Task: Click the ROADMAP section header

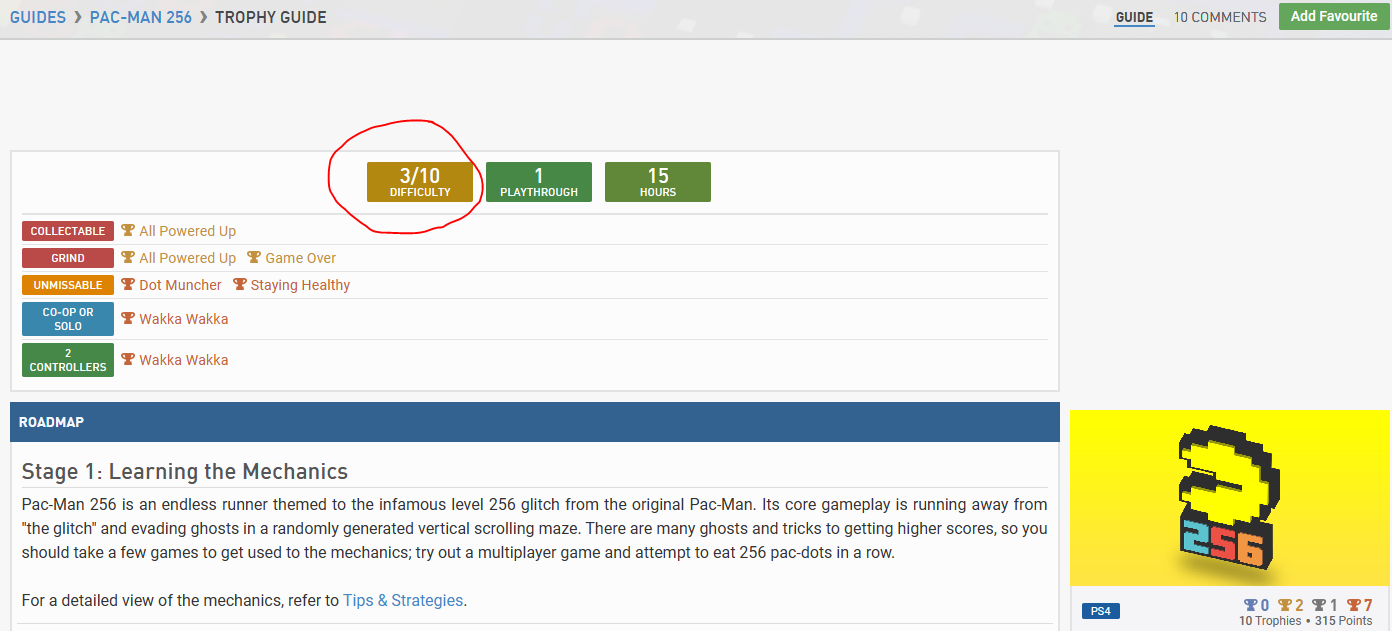Action: click(535, 422)
